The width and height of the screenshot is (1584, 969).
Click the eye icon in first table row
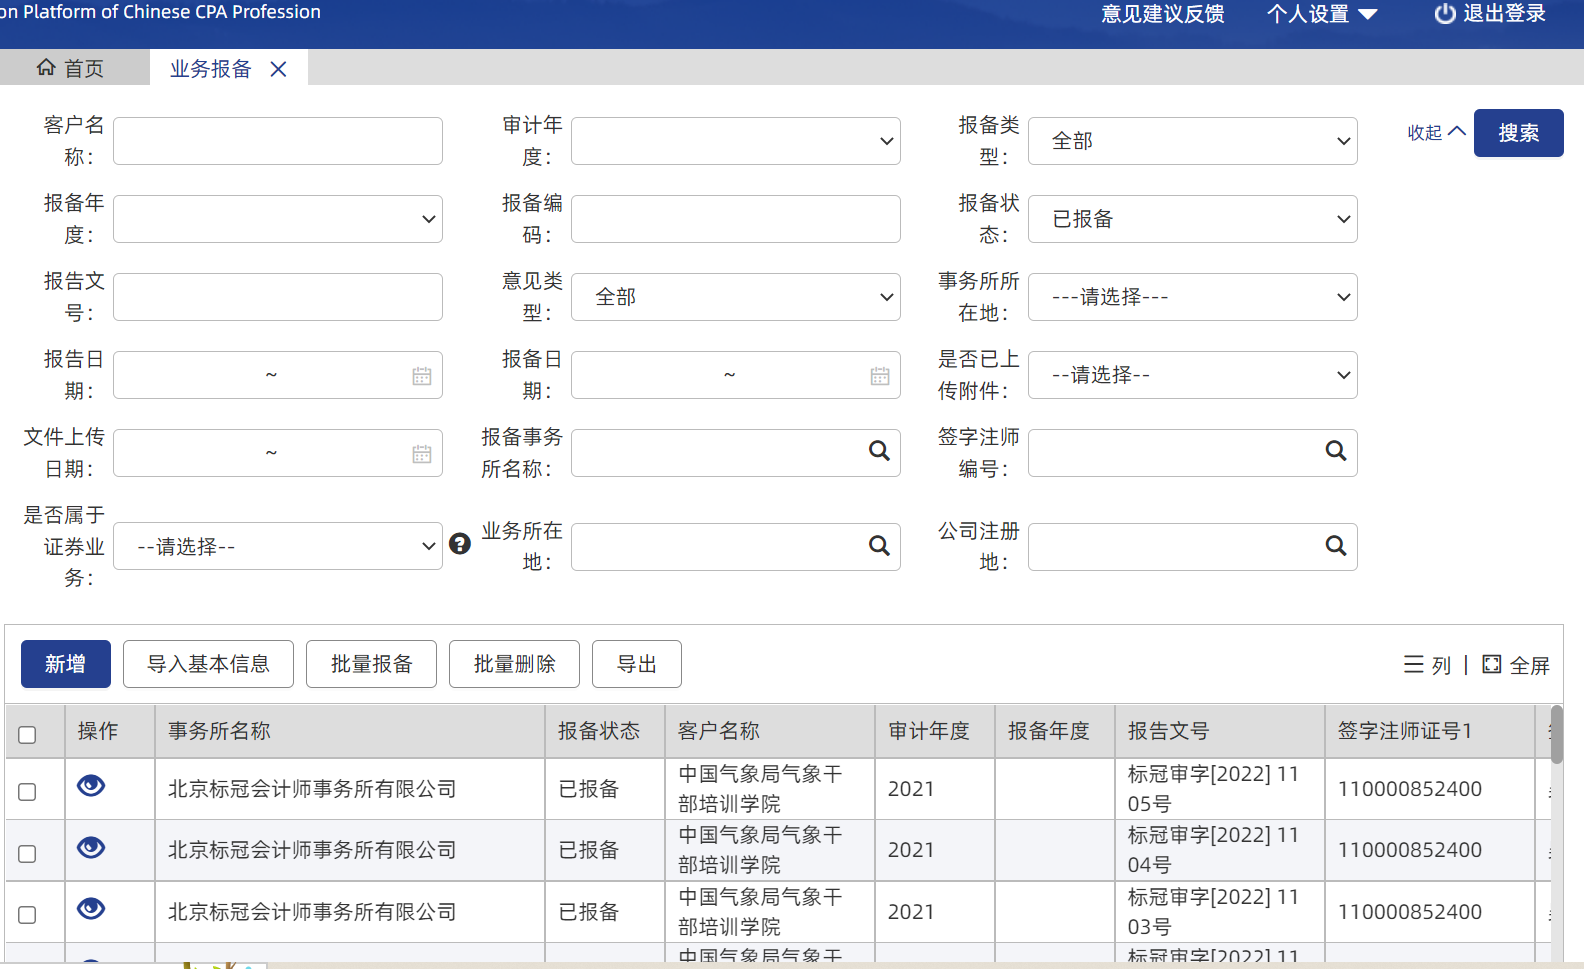(91, 786)
